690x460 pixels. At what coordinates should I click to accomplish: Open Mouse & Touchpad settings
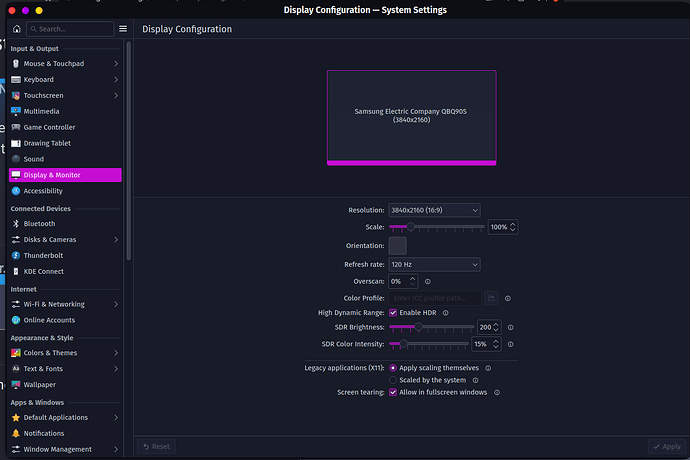coord(65,64)
